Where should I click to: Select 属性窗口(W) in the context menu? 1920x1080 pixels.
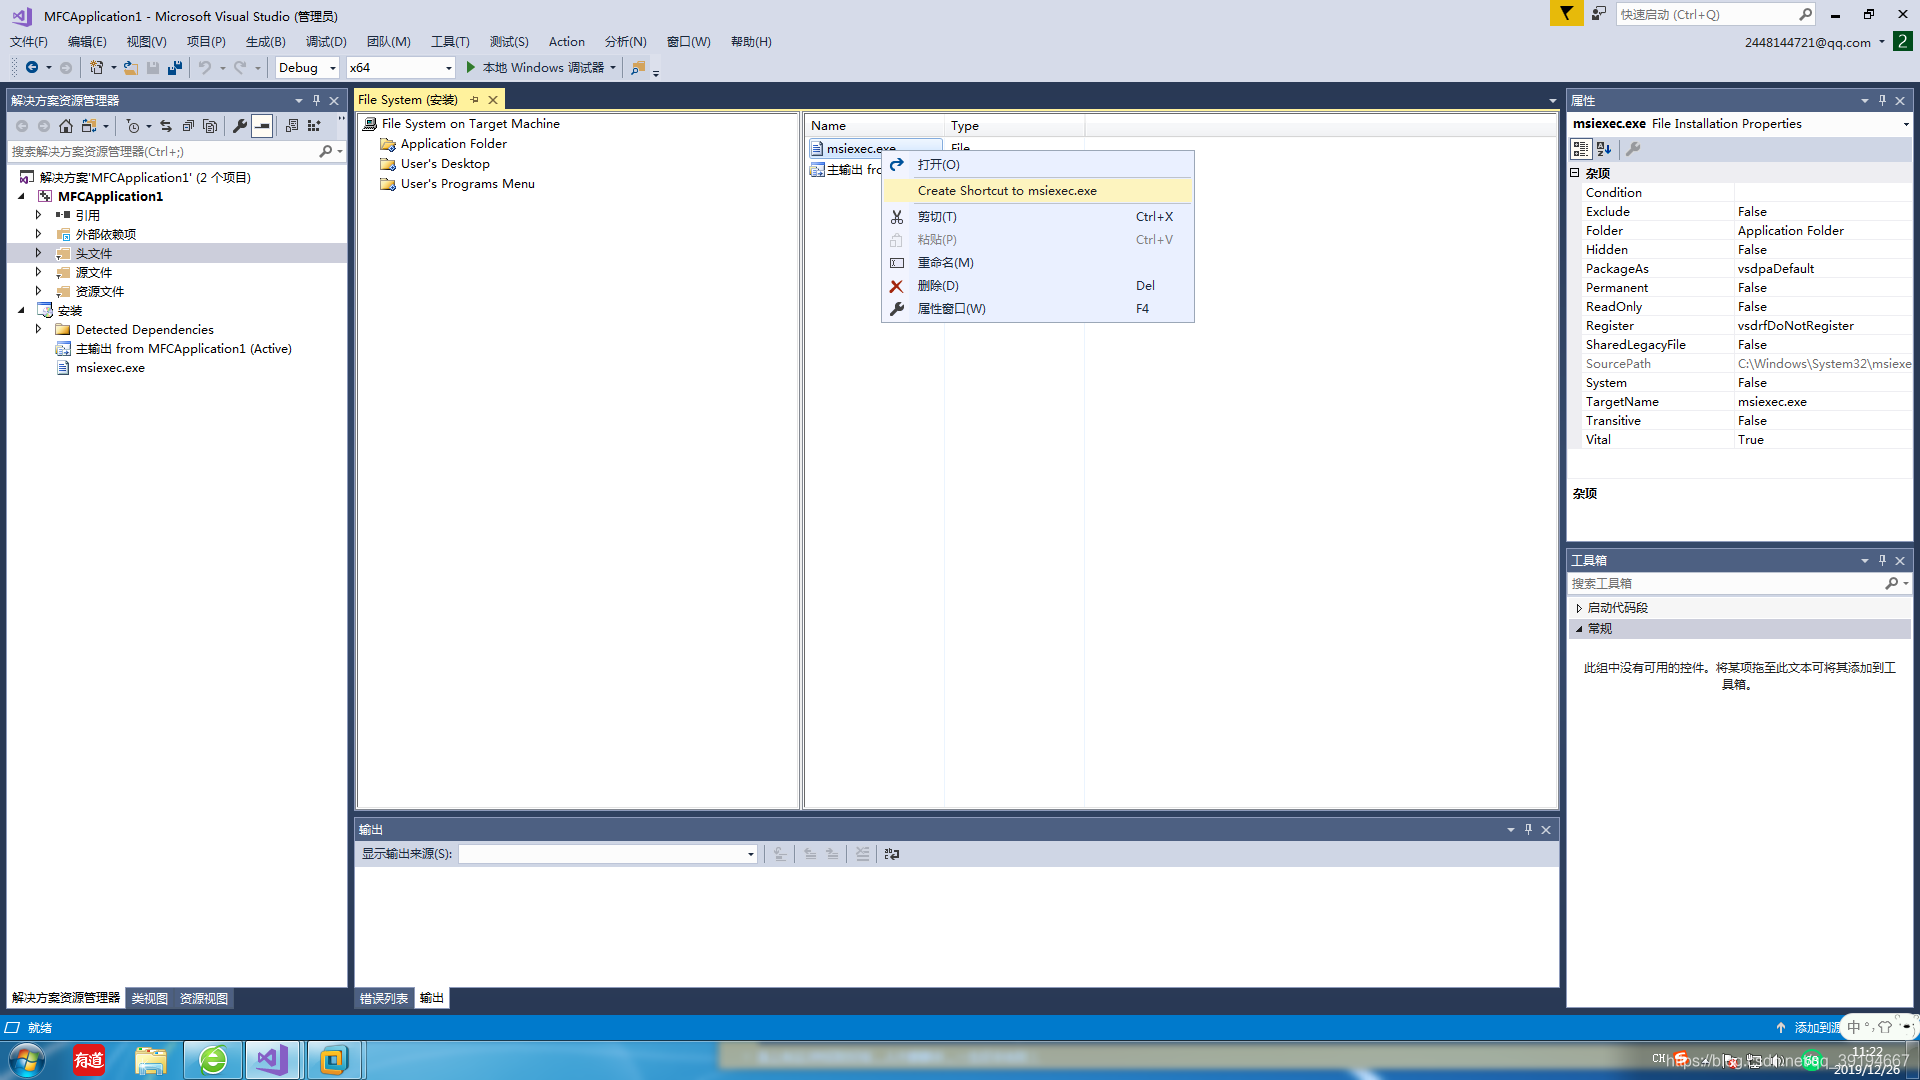[x=1038, y=309]
